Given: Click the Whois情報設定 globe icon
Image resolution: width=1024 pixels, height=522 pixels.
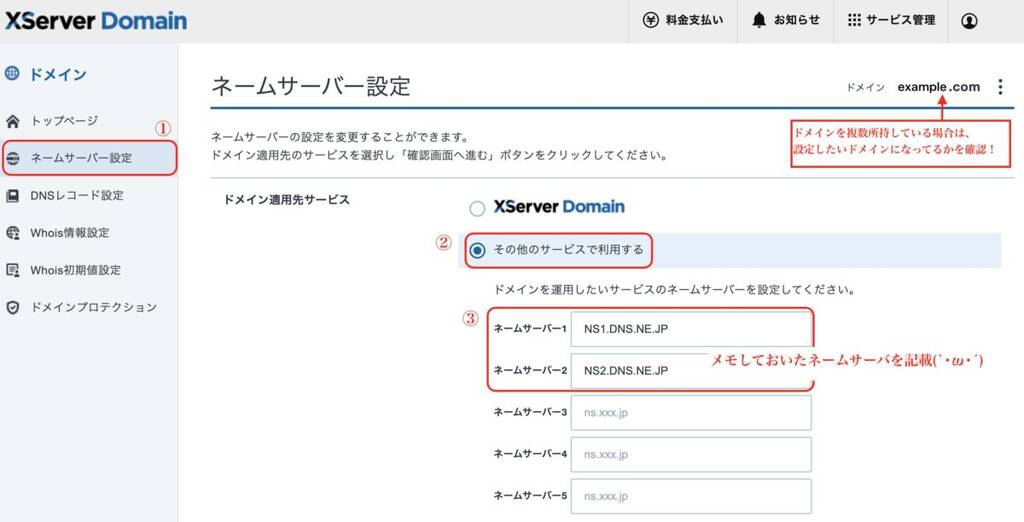Looking at the screenshot, I should pos(12,233).
